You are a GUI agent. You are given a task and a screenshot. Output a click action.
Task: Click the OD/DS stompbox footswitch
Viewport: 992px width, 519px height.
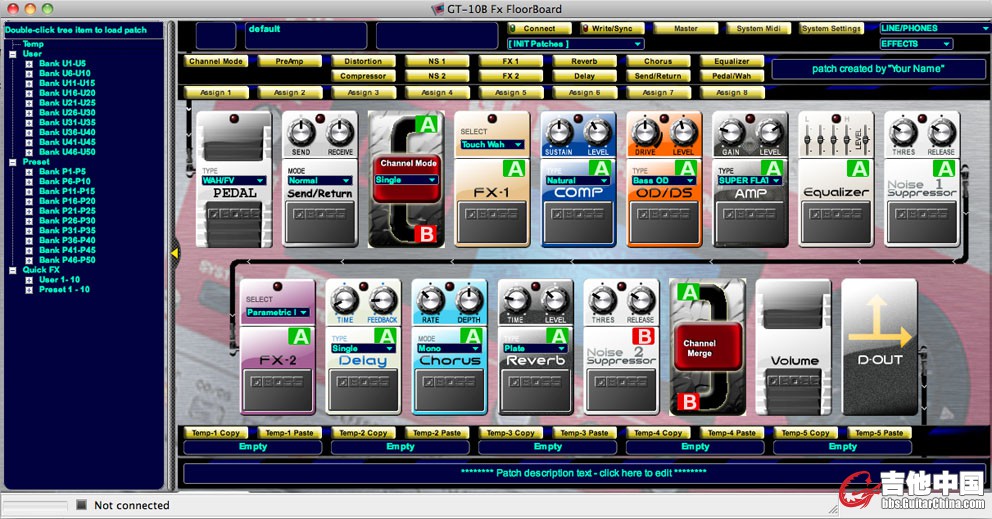pyautogui.click(x=664, y=223)
